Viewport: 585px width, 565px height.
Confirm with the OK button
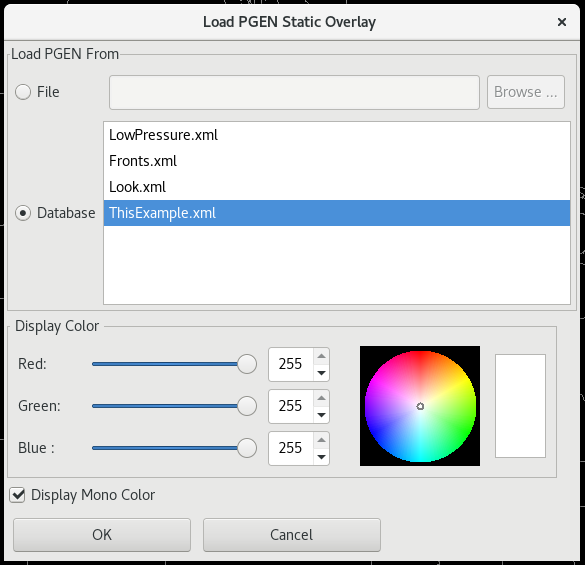pos(102,535)
